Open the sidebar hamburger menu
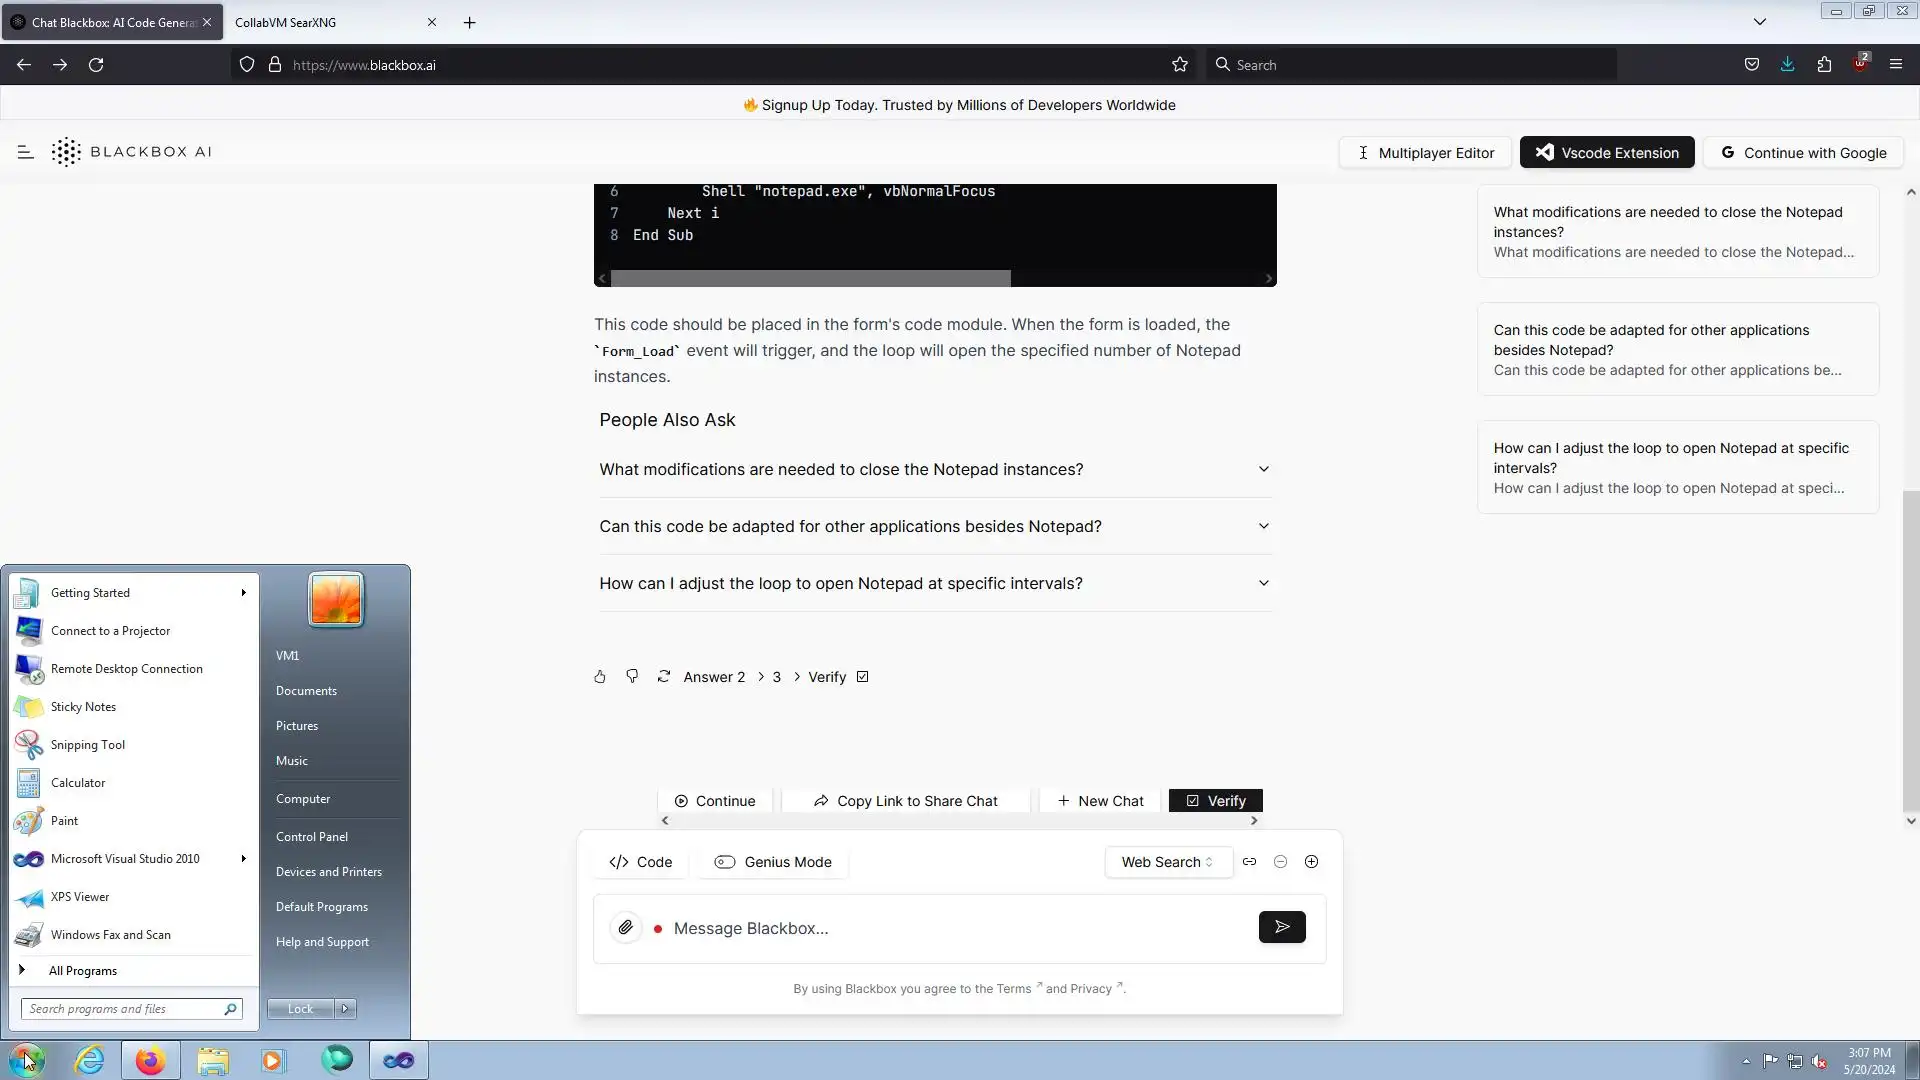Viewport: 1920px width, 1080px height. [x=26, y=152]
